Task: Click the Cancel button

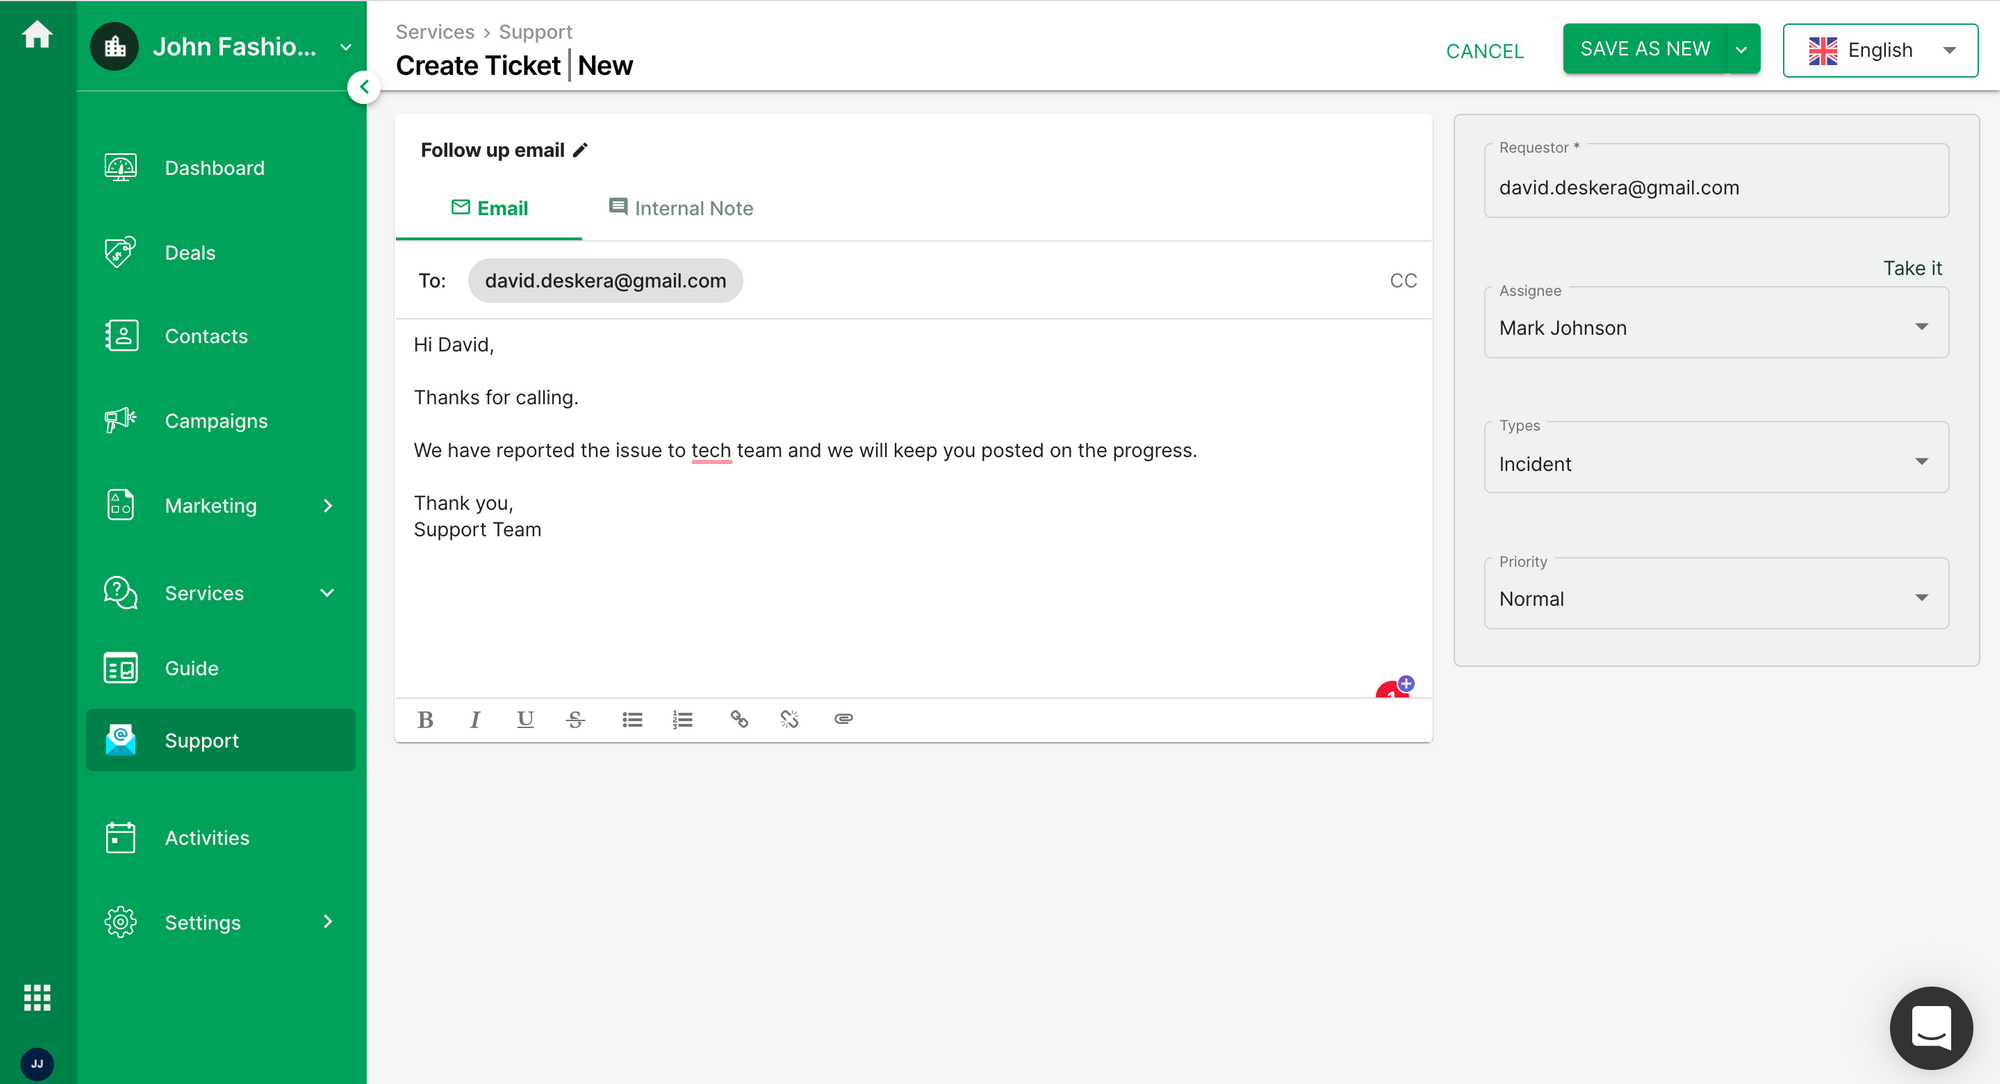Action: pos(1485,49)
